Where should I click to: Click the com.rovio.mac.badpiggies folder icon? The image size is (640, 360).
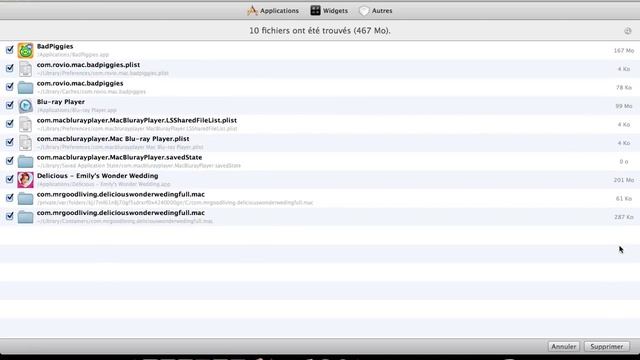click(25, 87)
